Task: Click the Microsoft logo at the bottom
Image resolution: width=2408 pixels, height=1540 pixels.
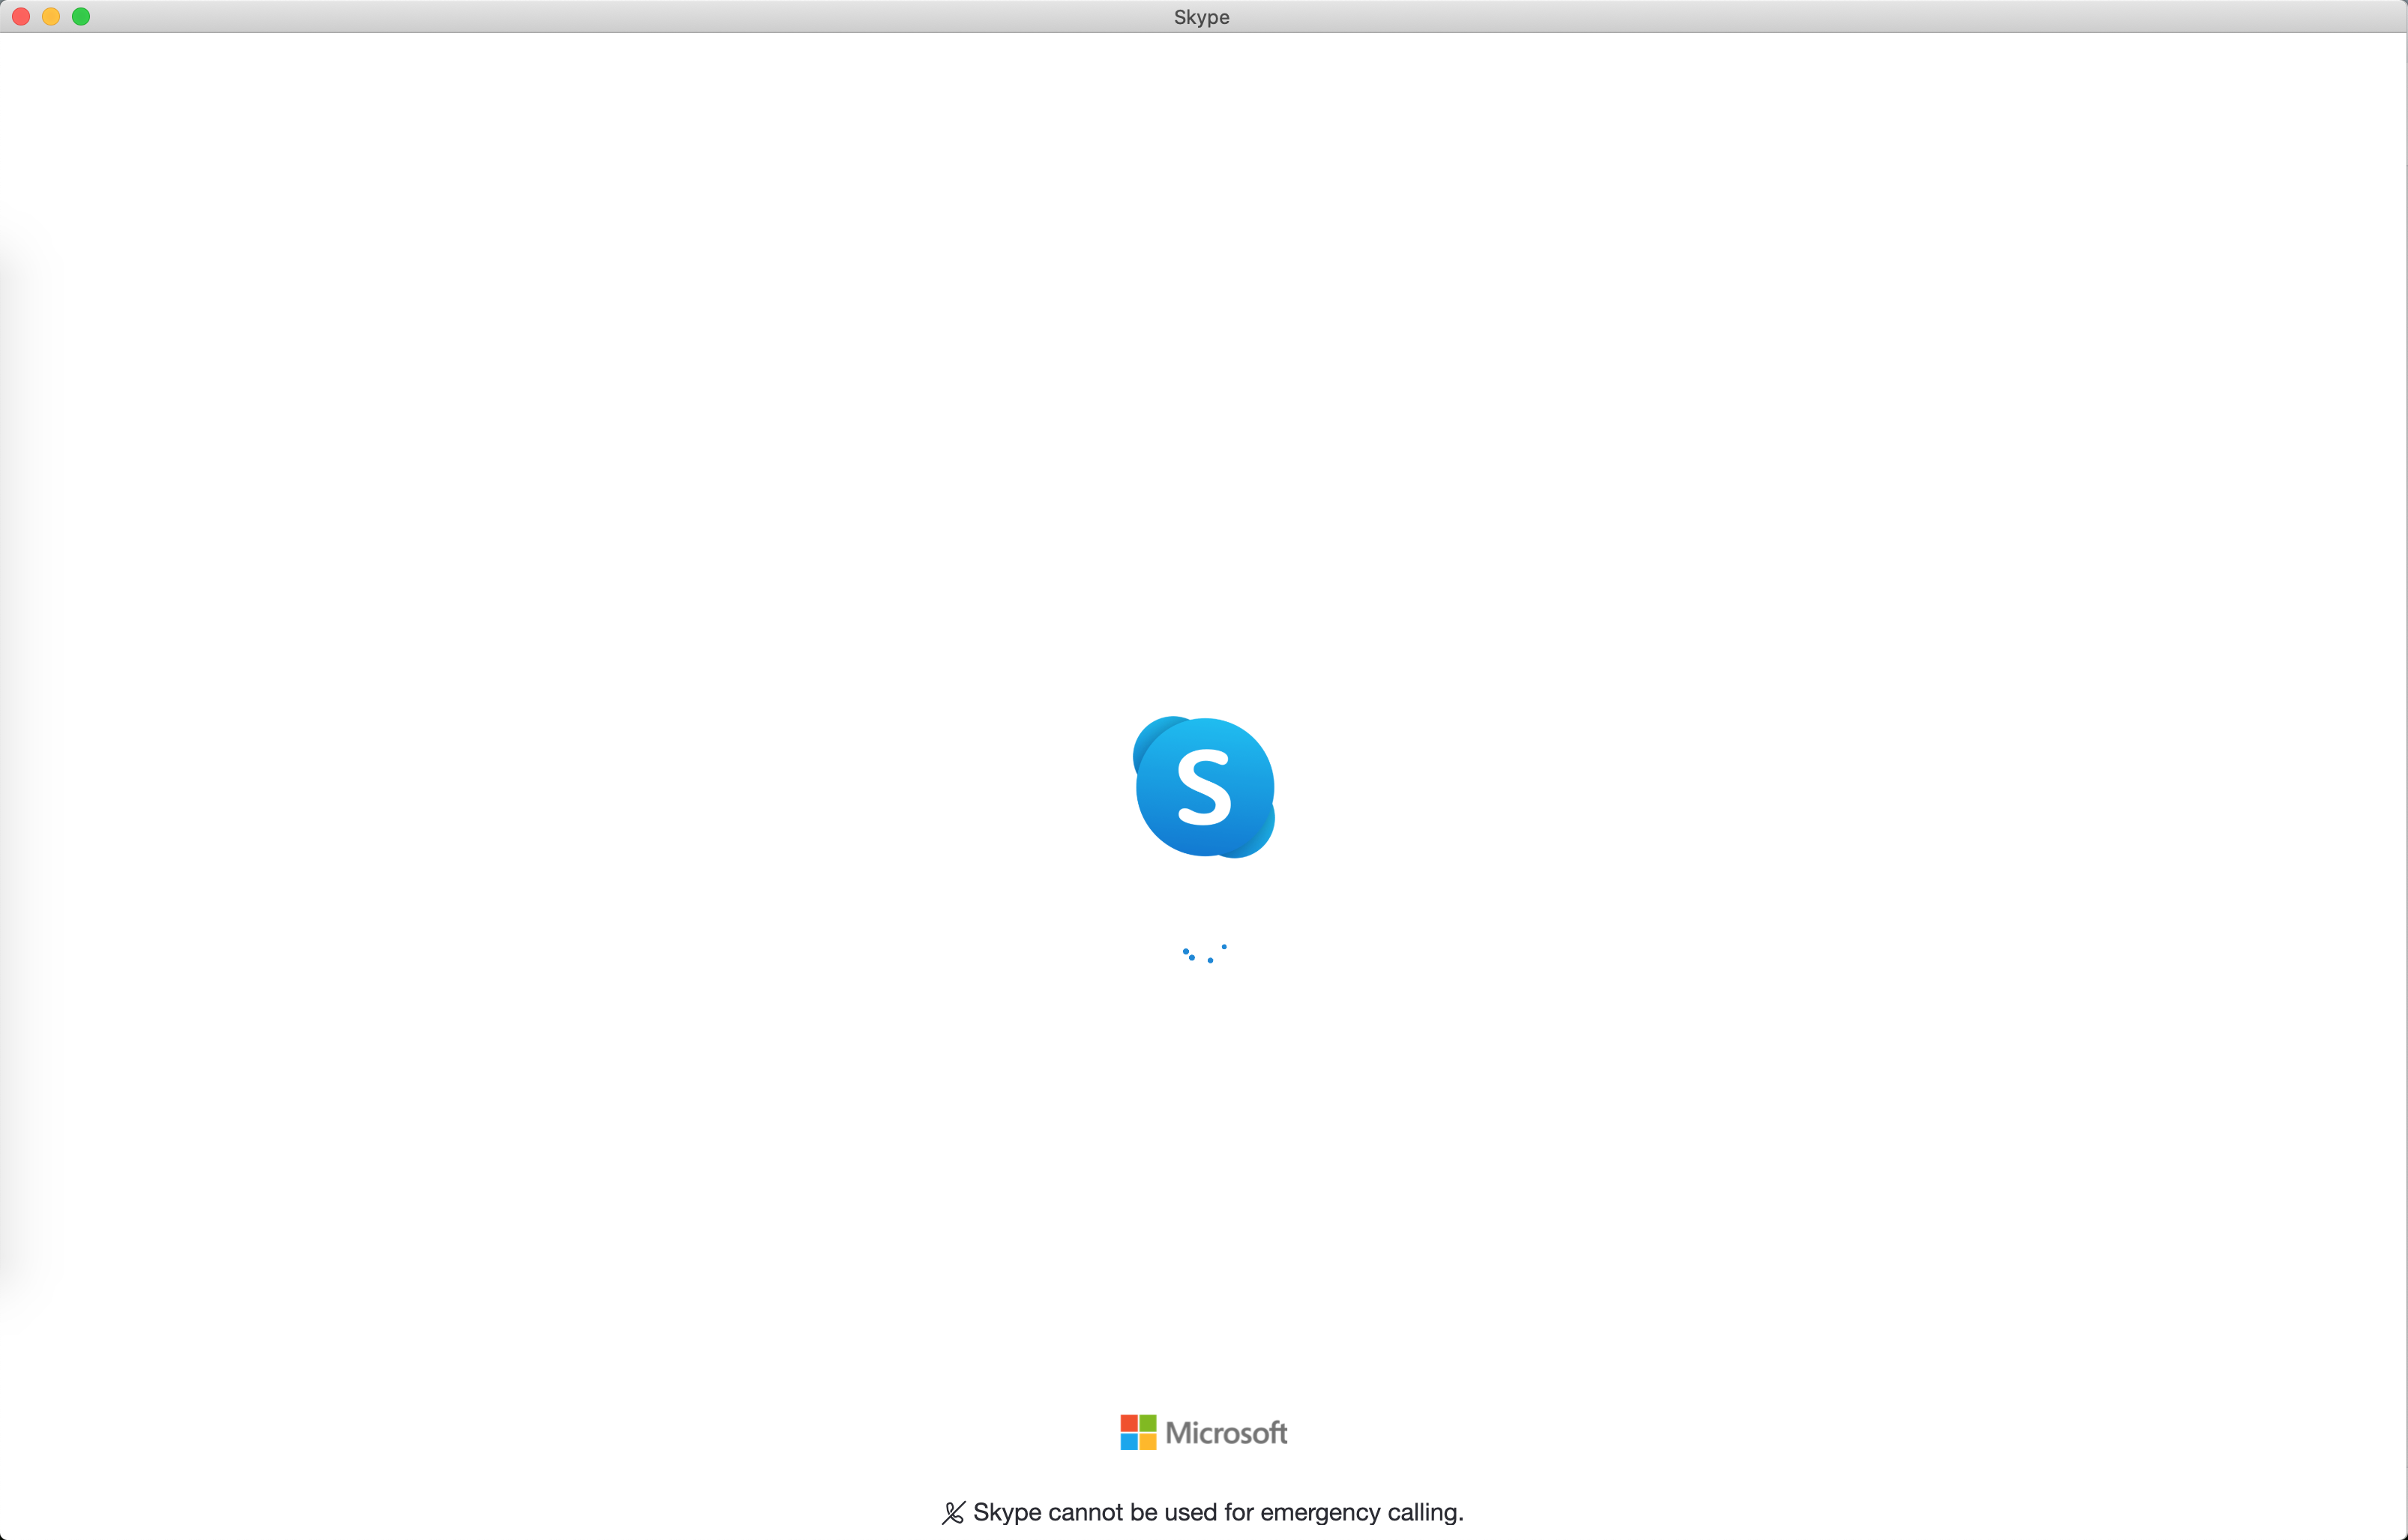Action: 1204,1432
